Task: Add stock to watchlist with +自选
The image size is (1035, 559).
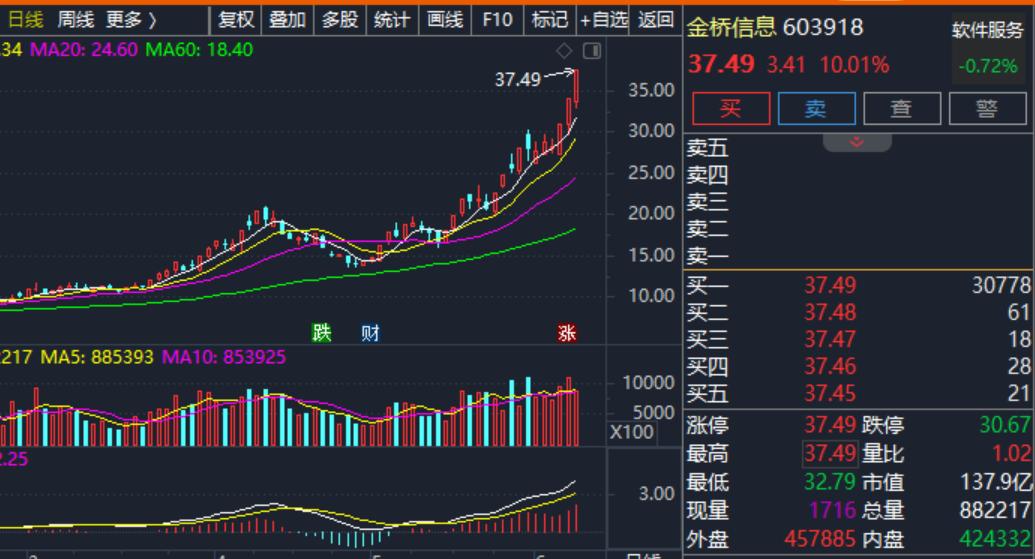Action: click(604, 19)
